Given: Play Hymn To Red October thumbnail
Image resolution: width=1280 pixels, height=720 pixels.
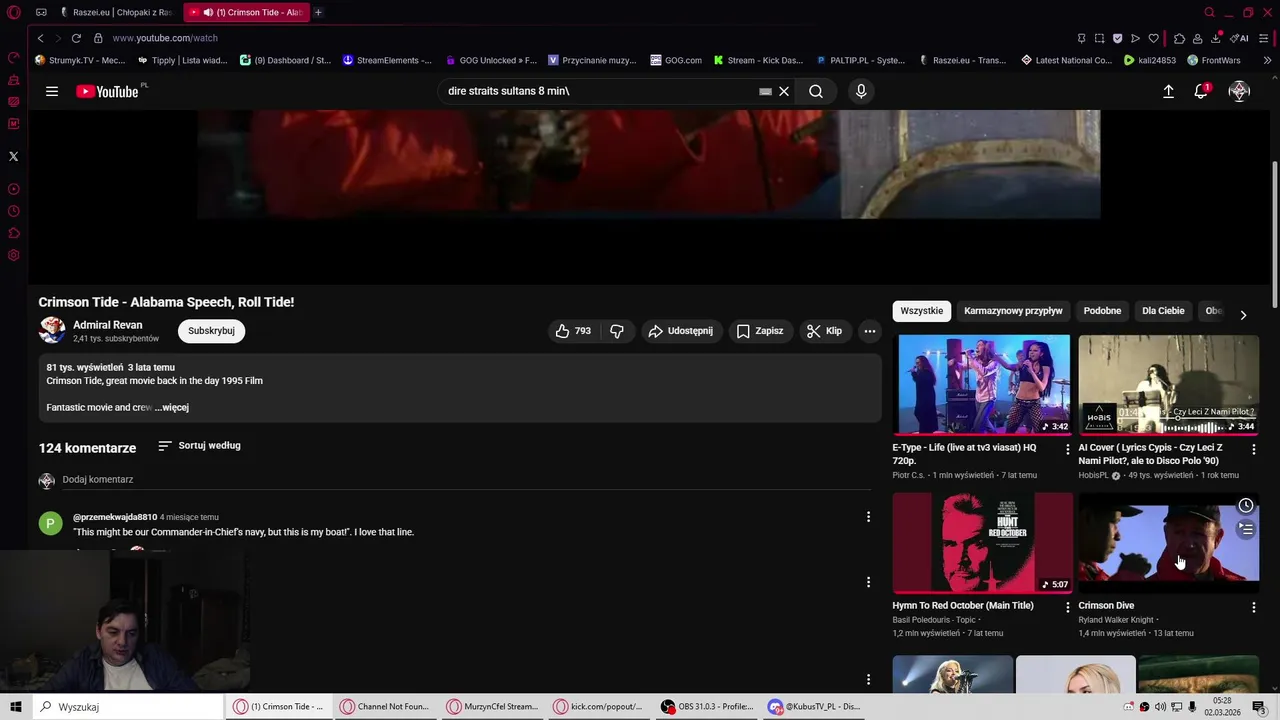Looking at the screenshot, I should (x=983, y=542).
